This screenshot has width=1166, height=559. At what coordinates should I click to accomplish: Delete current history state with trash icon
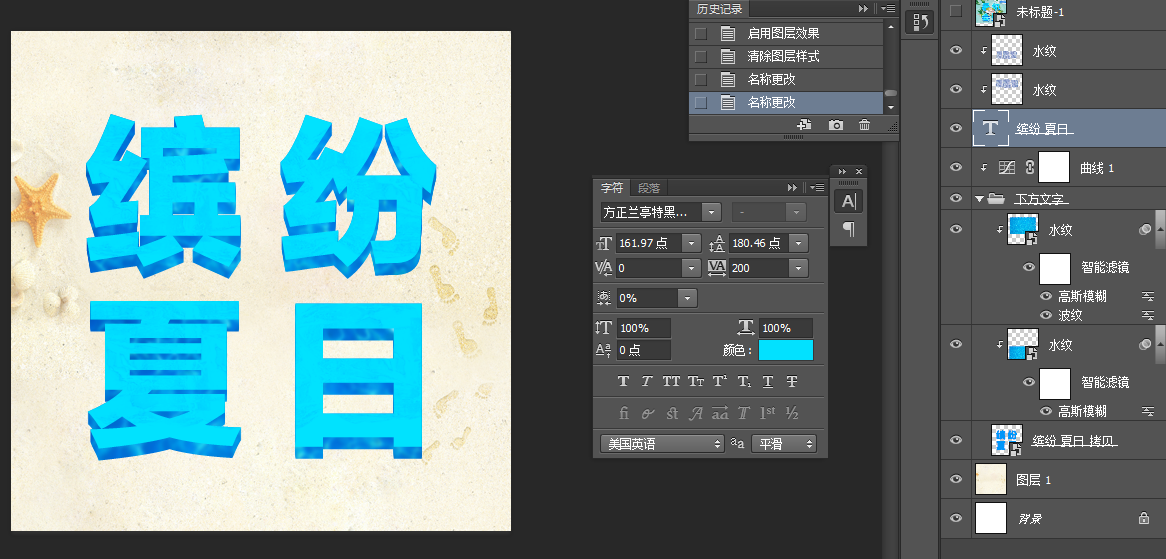(864, 125)
